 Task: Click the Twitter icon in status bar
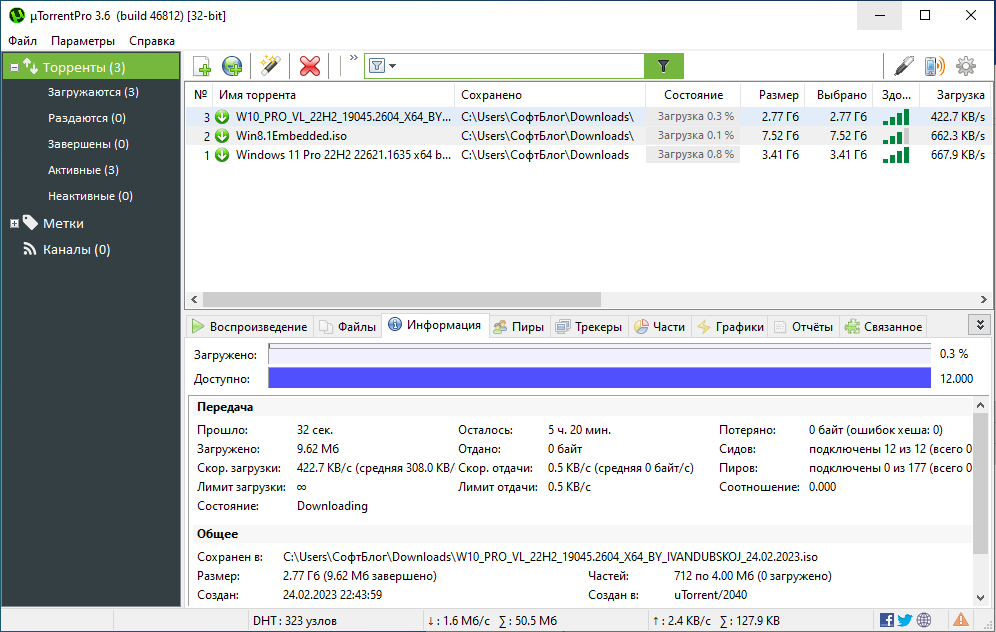(x=904, y=619)
